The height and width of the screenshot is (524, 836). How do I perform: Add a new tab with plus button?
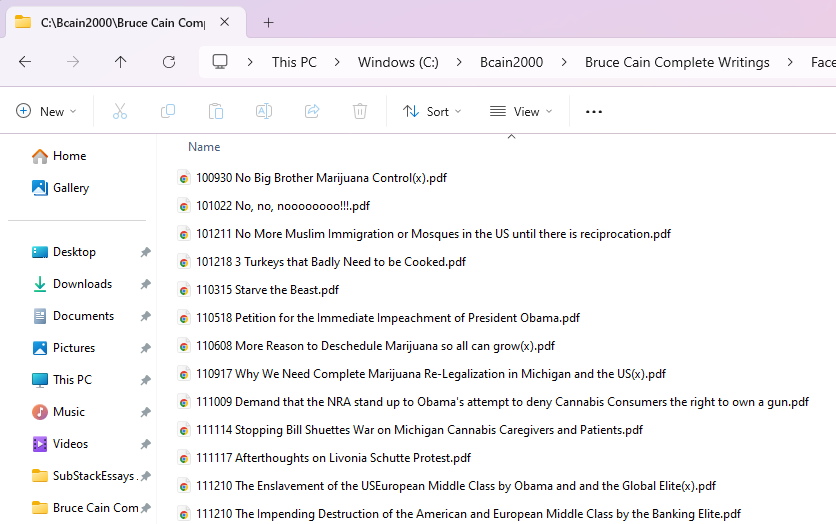tap(269, 22)
